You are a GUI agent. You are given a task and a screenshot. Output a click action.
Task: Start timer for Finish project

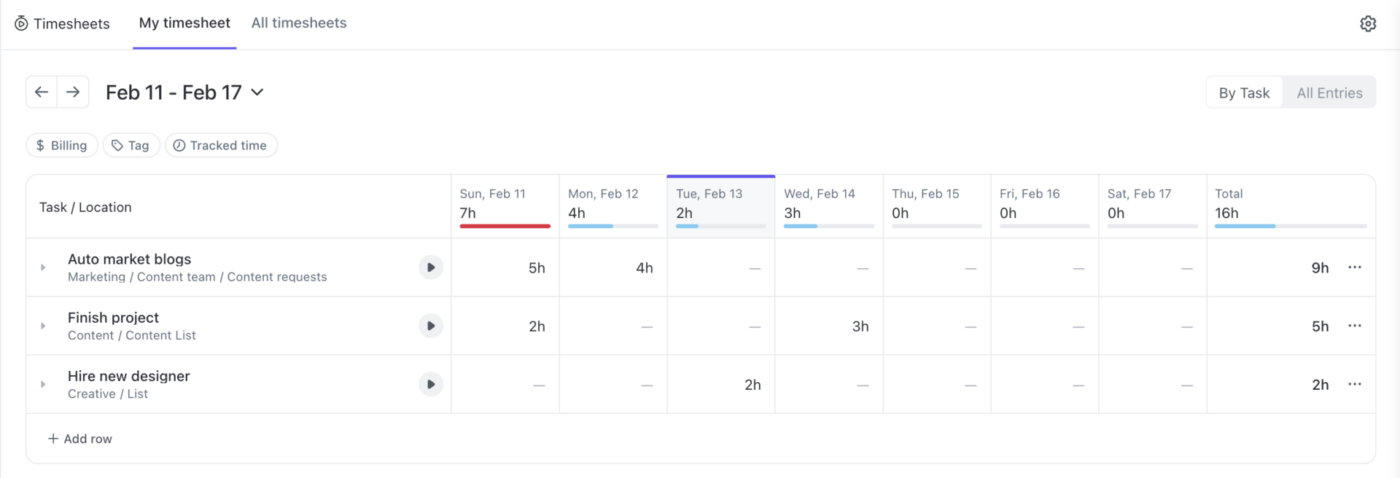point(430,326)
